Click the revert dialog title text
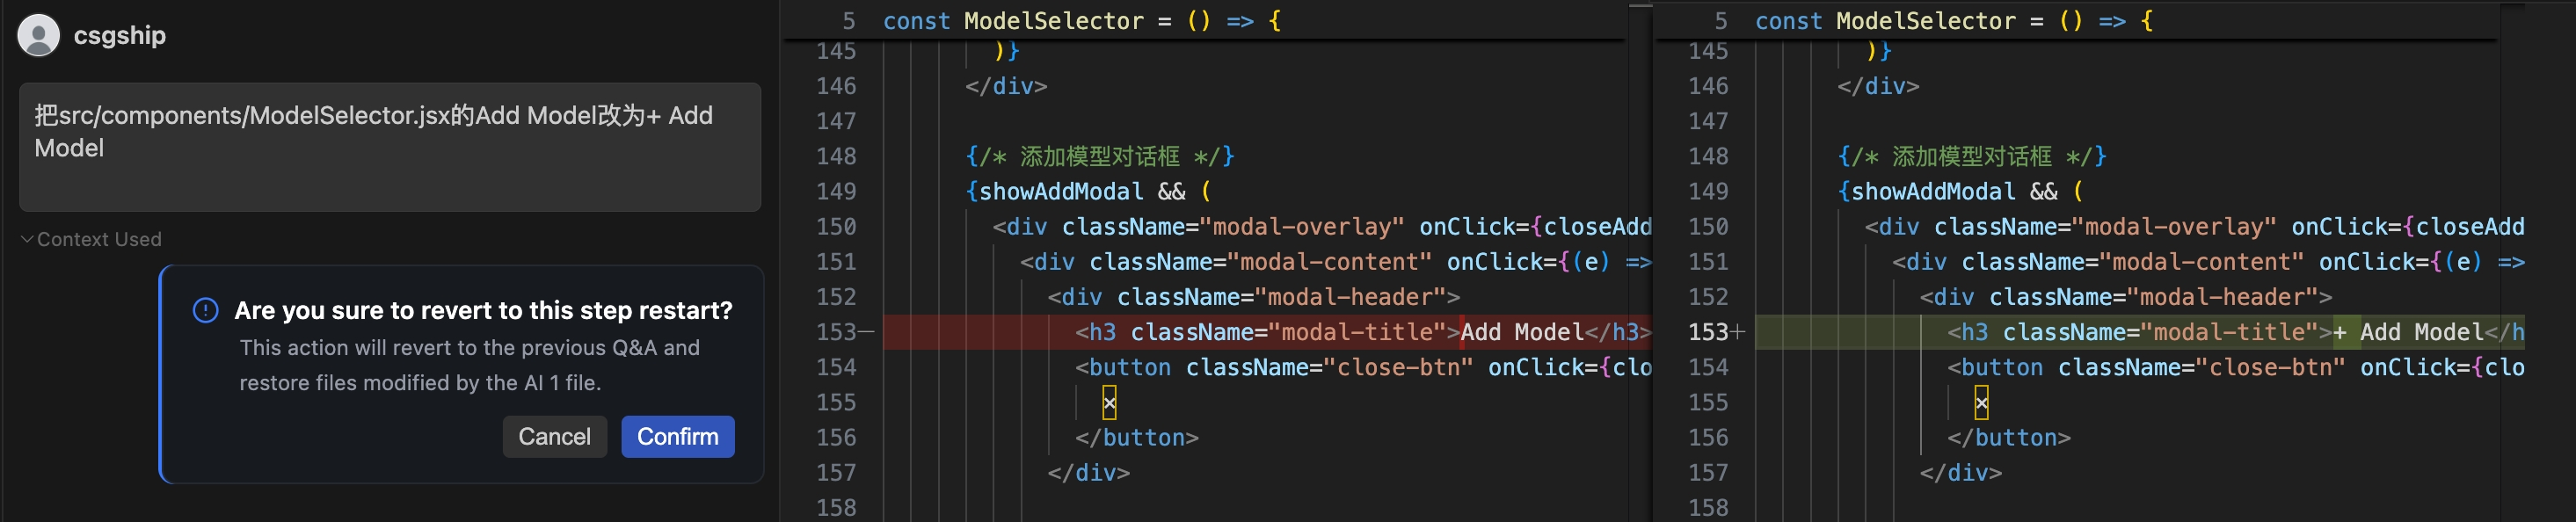Screen dimensions: 2576x522 (x=483, y=310)
